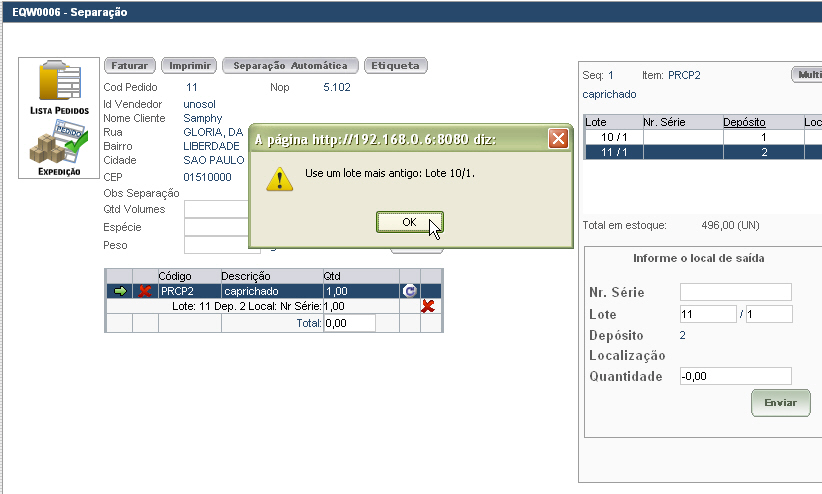
Task: Click the Nr. Série column header
Action: [x=664, y=122]
